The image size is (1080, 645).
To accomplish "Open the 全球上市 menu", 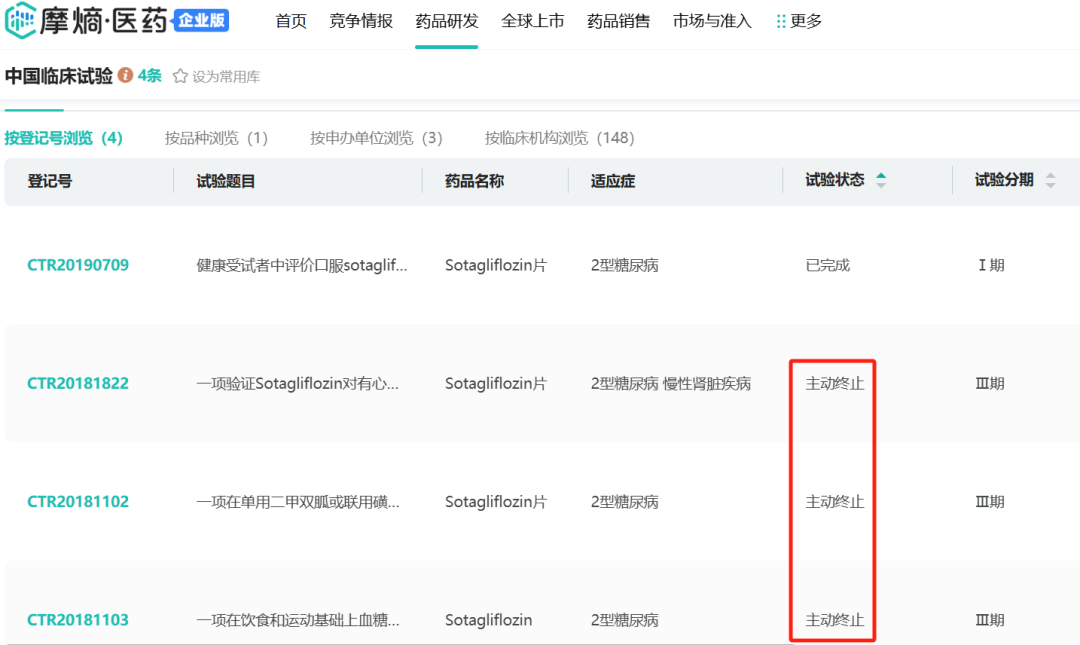I will pyautogui.click(x=533, y=21).
